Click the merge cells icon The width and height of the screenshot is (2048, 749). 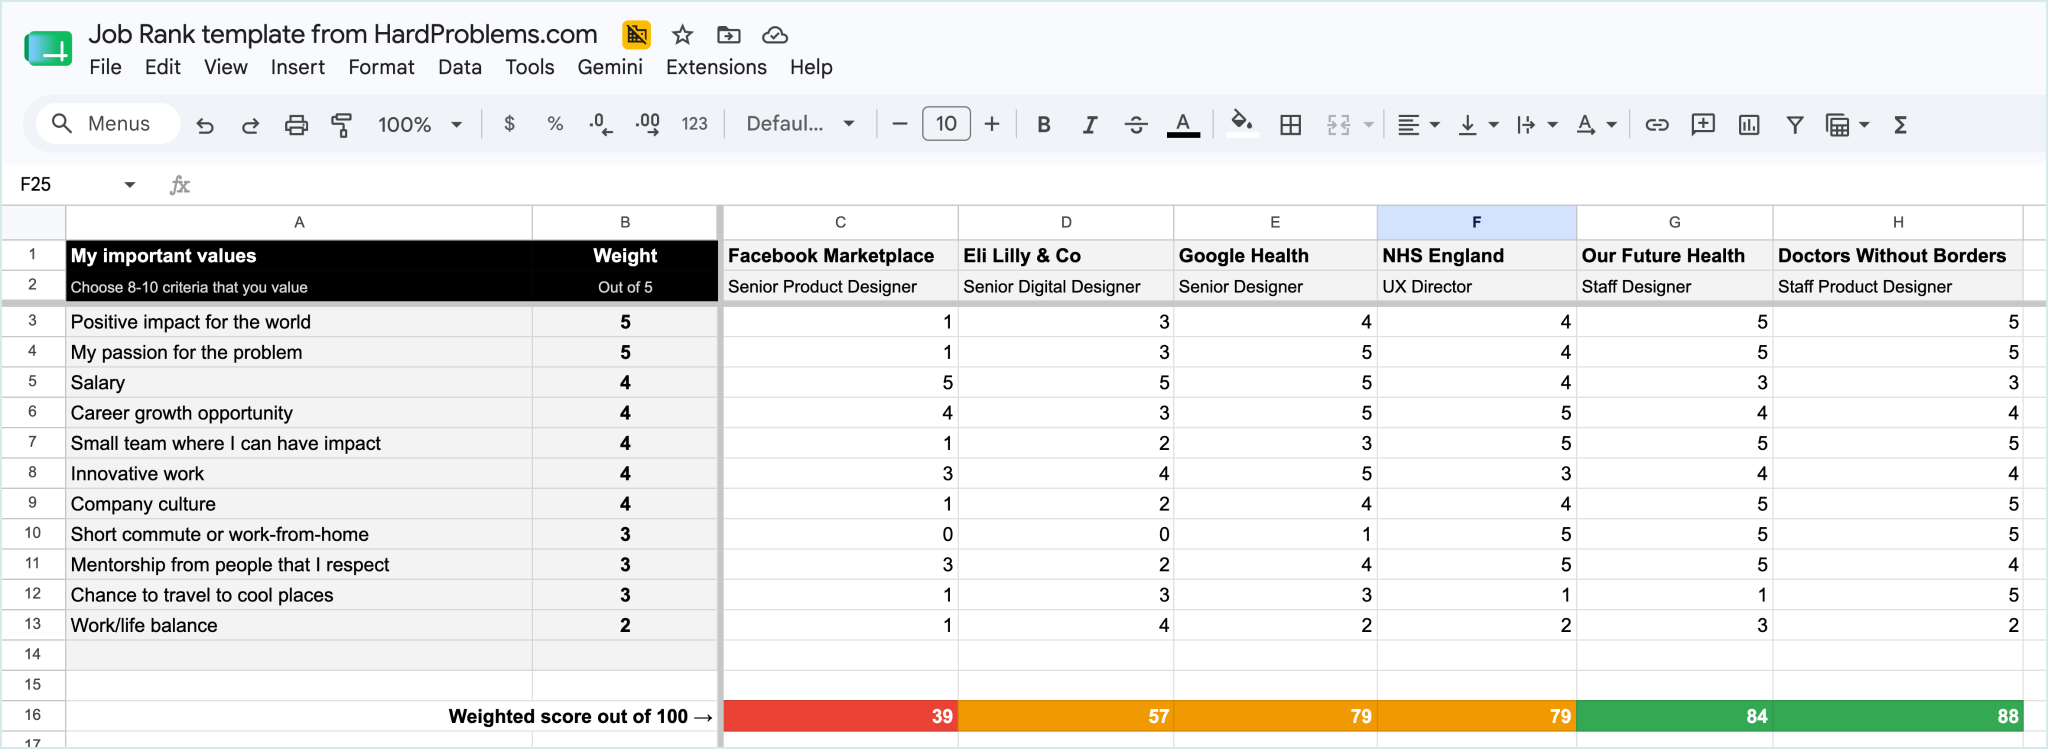tap(1339, 125)
